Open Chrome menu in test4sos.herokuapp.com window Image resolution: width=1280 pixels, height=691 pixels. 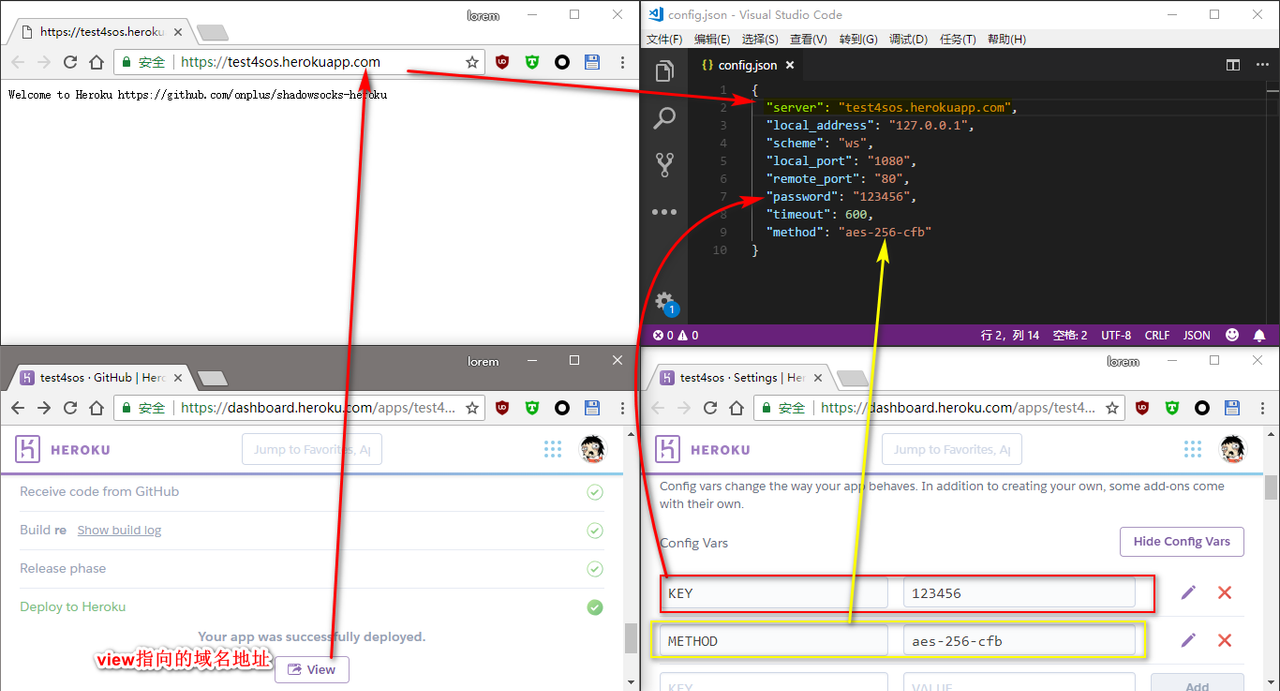point(622,62)
